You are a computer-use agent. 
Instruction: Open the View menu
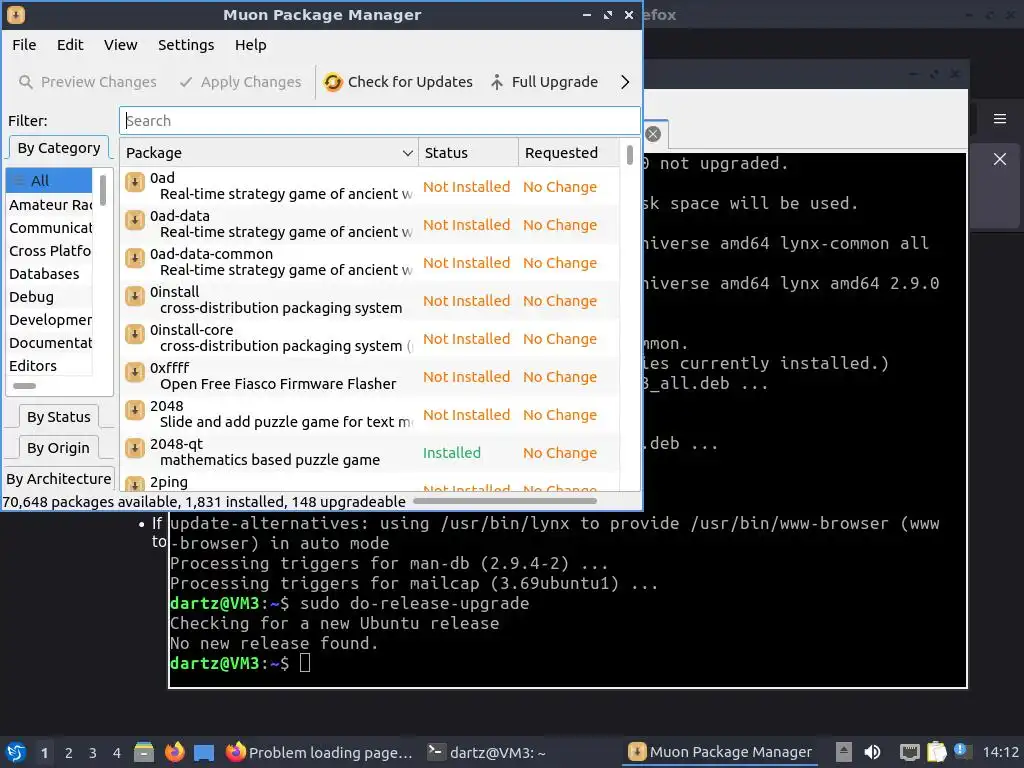[120, 45]
